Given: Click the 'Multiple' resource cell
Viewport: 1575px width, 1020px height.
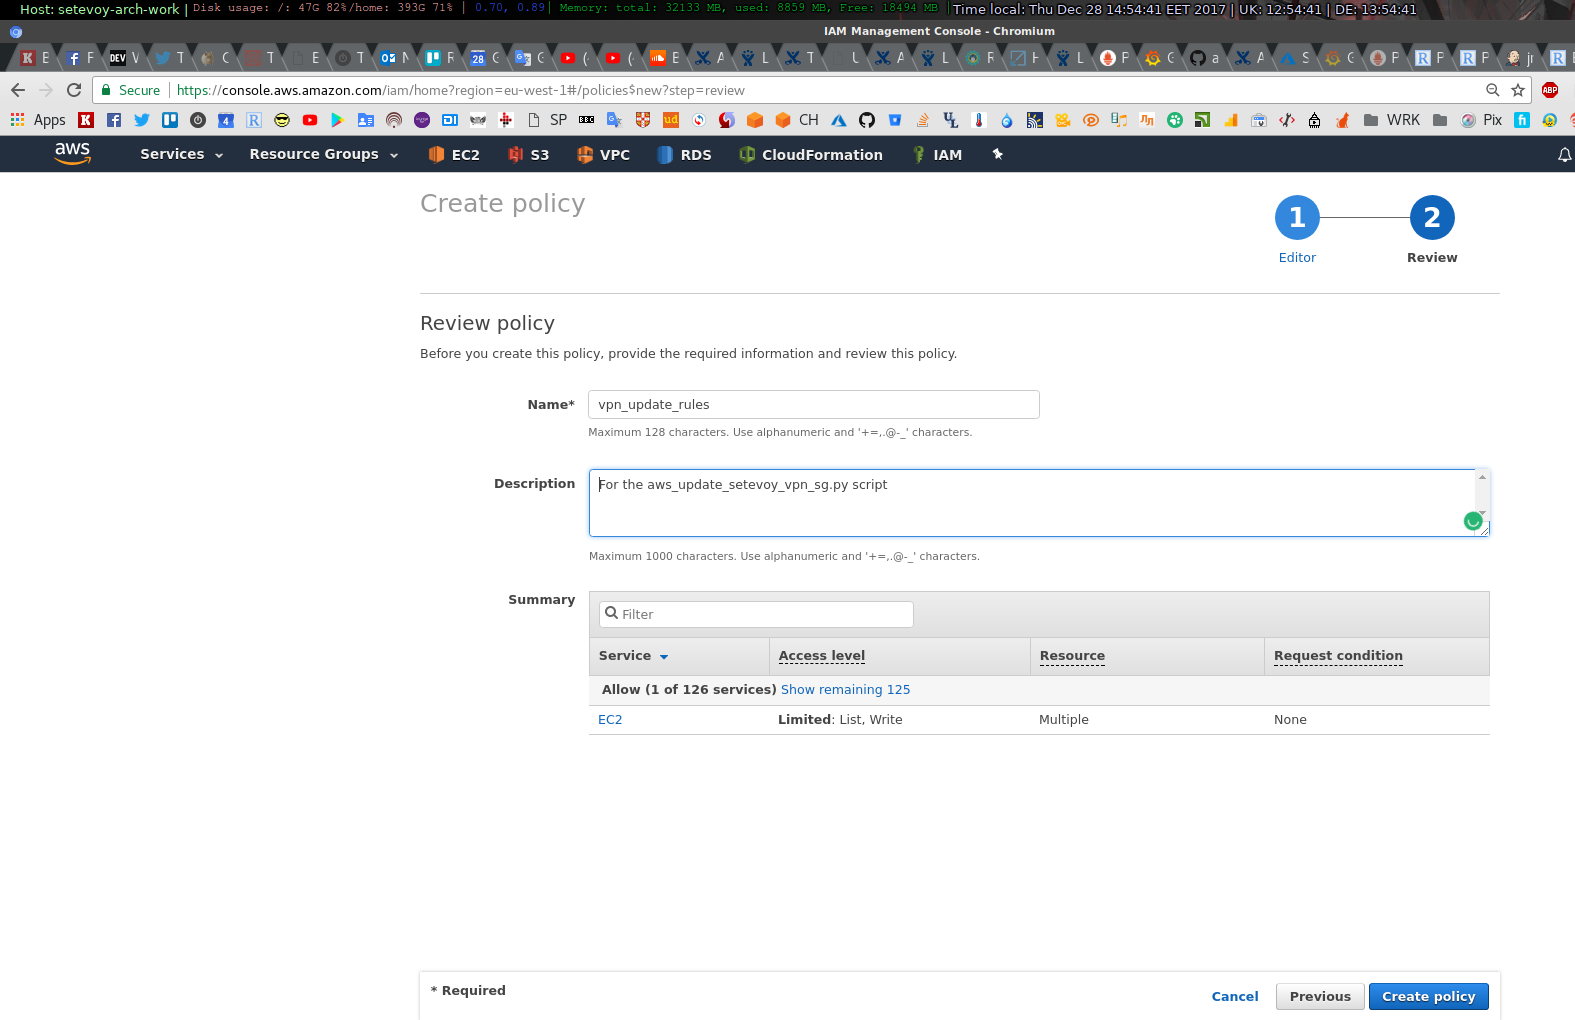Looking at the screenshot, I should 1064,720.
